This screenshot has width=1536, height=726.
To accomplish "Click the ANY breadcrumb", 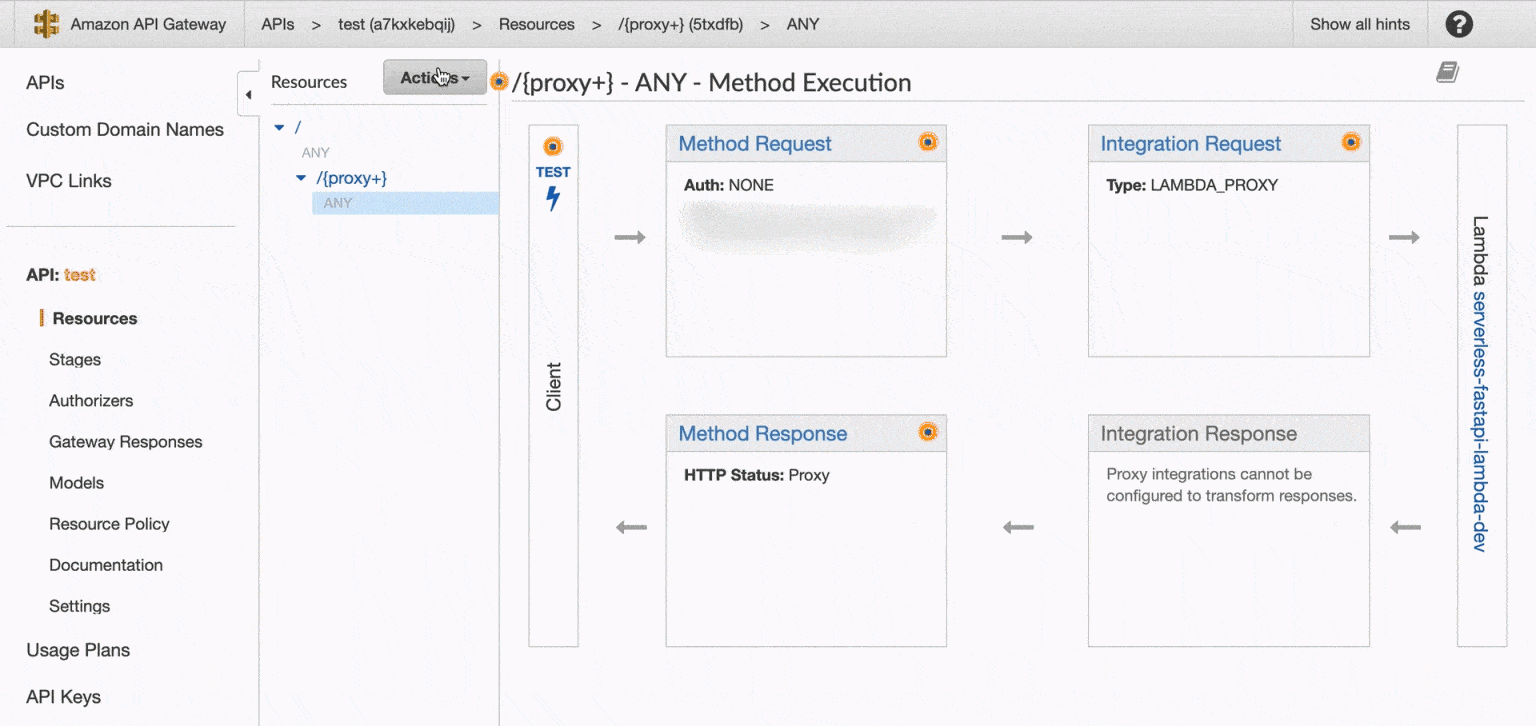I will tap(803, 24).
